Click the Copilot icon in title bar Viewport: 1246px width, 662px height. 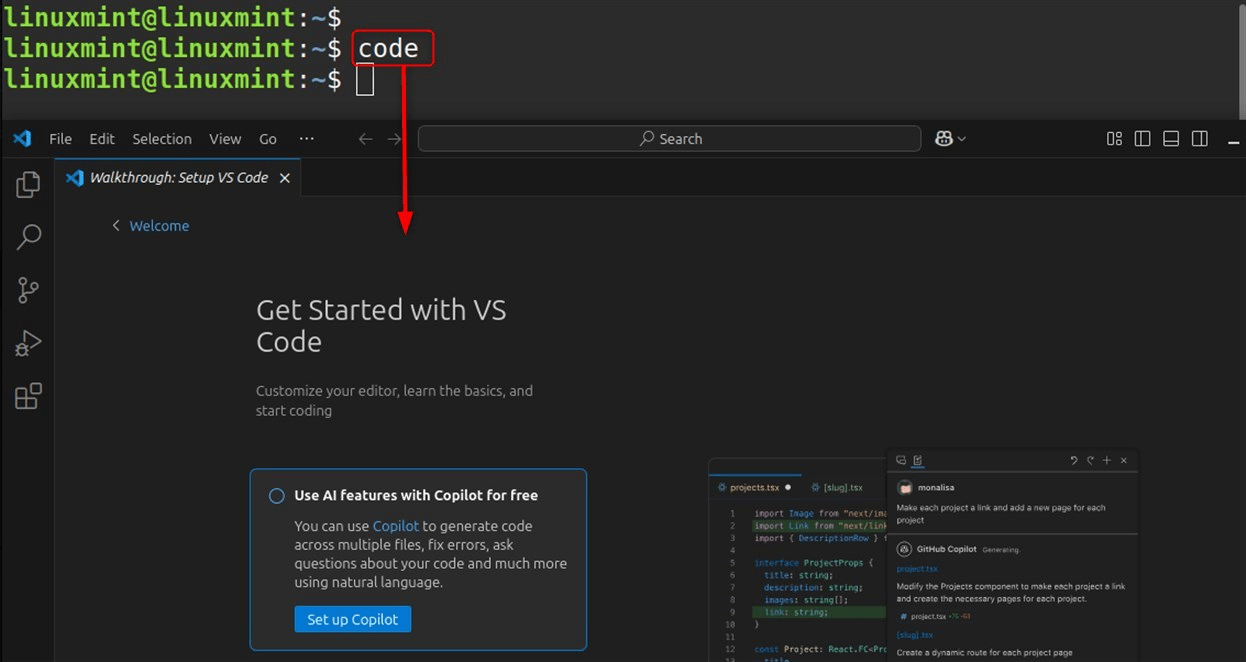(943, 139)
